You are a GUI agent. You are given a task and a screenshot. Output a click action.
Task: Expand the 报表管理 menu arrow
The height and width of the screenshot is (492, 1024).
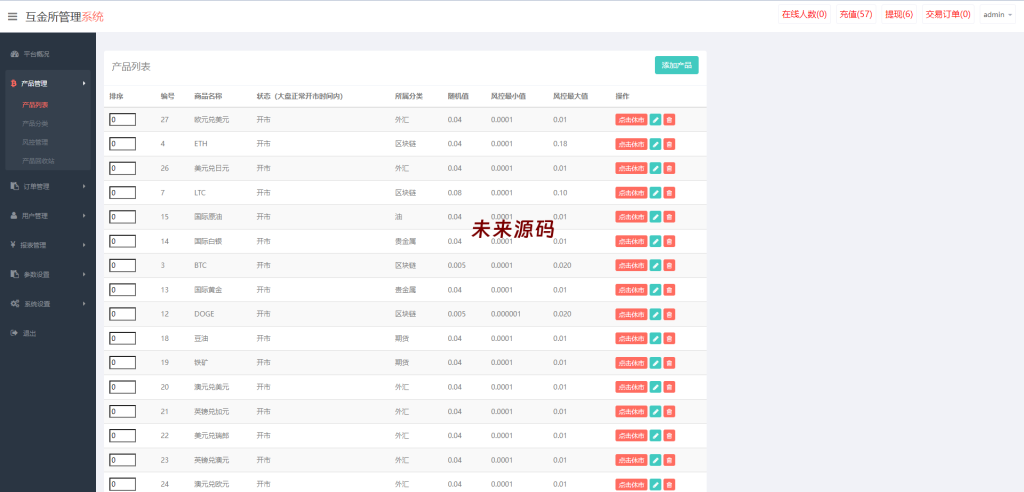pyautogui.click(x=84, y=245)
